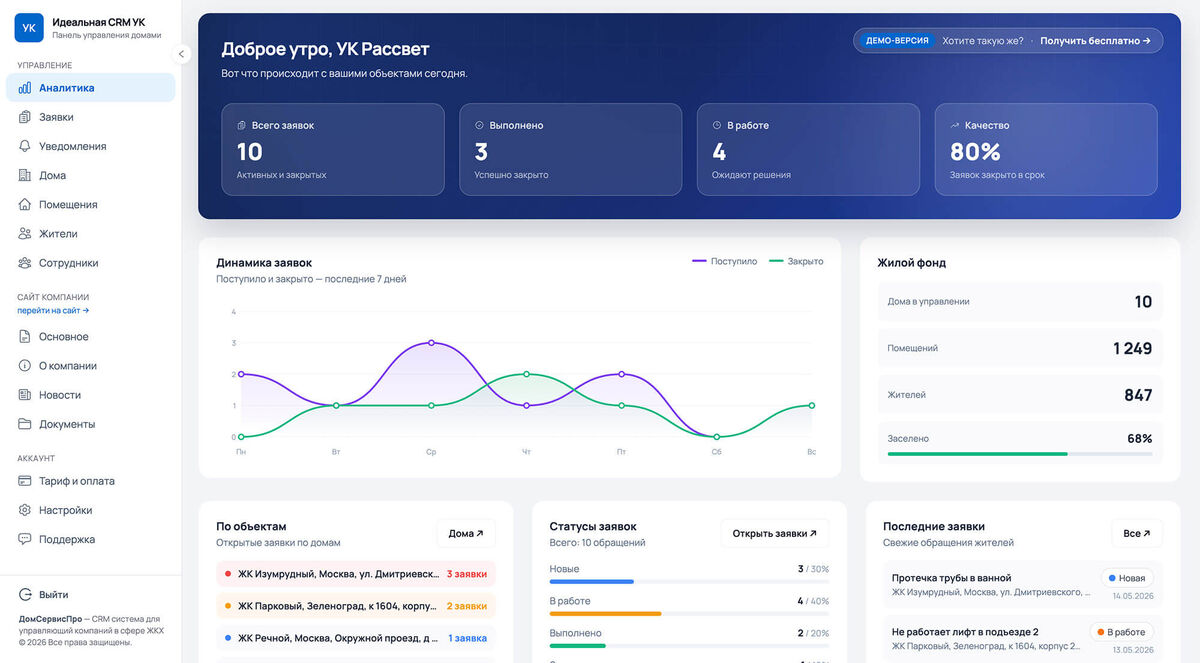Click the Настройки gear icon
Screen dimensions: 1200x663
[x=25, y=510]
